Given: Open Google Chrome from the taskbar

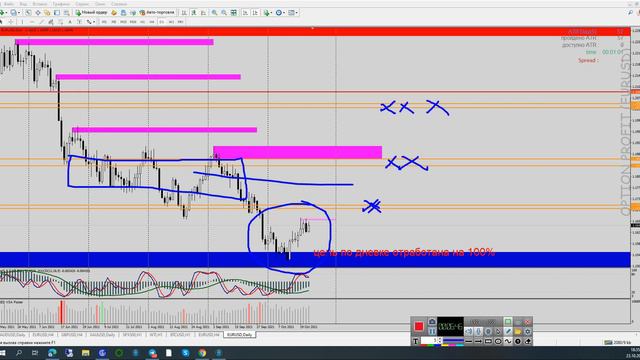Looking at the screenshot, I should tap(202, 353).
